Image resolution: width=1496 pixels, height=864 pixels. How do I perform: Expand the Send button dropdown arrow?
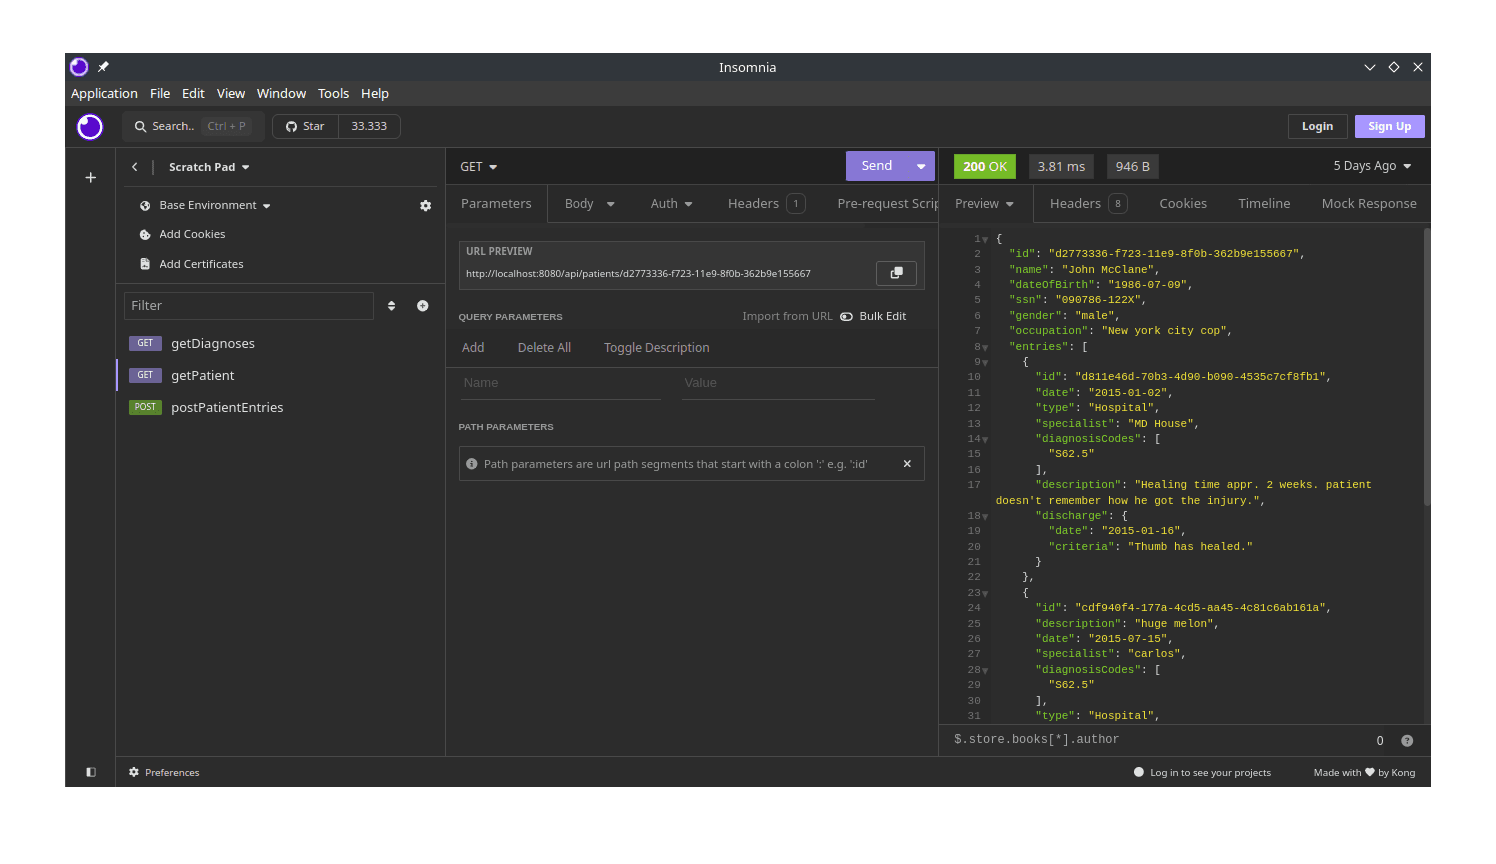[921, 167]
